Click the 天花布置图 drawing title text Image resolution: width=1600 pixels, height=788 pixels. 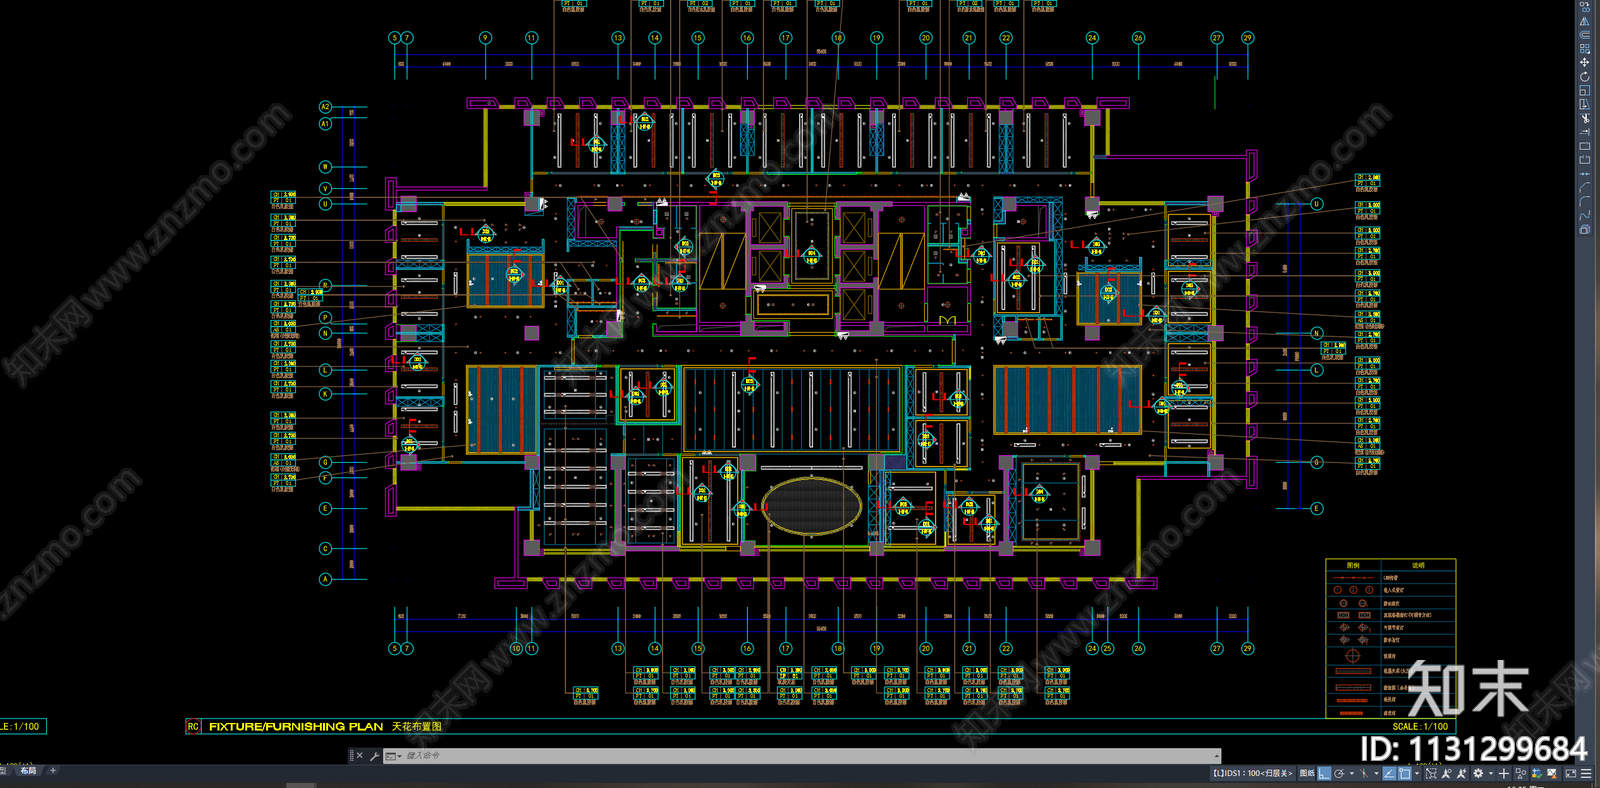click(417, 727)
